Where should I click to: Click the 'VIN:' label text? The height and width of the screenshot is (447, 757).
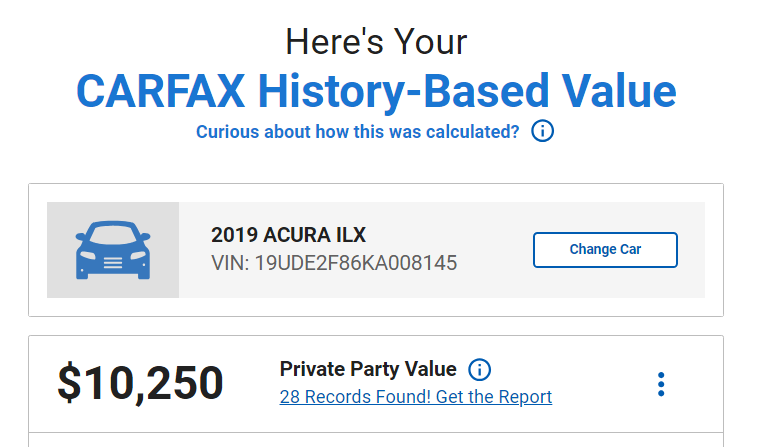pos(230,263)
